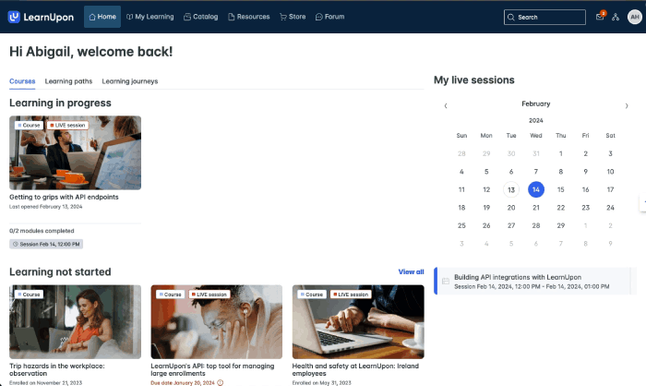Click Course tag on API endpoints card

click(x=29, y=125)
